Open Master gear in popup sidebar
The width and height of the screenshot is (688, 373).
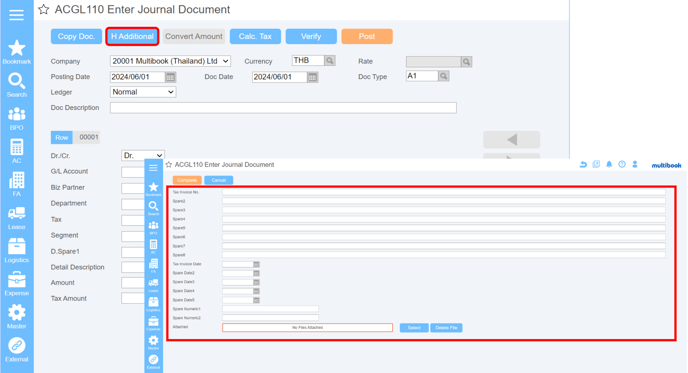[x=153, y=342]
